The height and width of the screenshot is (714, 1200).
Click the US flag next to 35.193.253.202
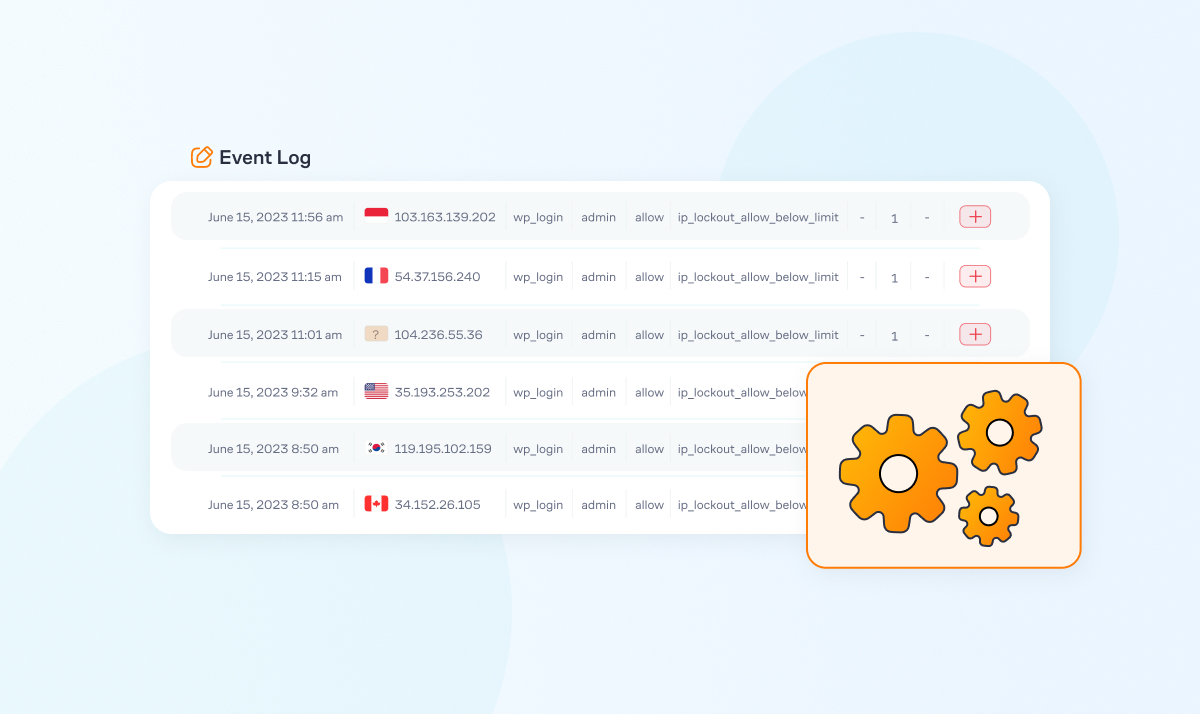click(375, 391)
